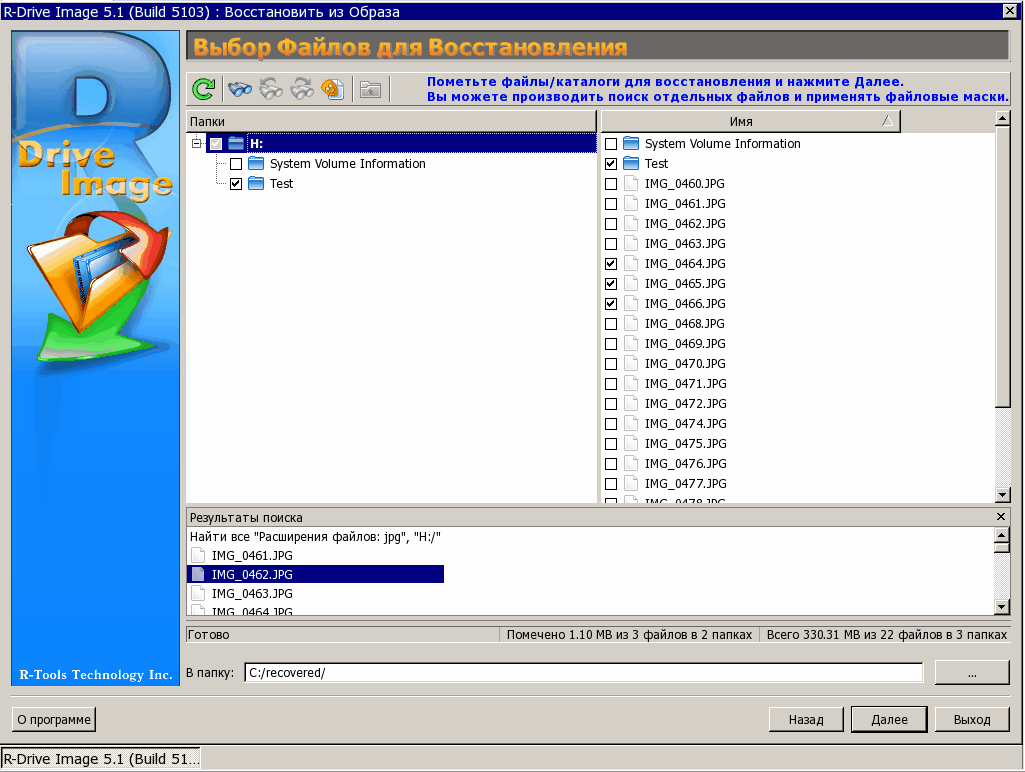
Task: Uncheck the Test folder in file list
Action: click(x=611, y=164)
